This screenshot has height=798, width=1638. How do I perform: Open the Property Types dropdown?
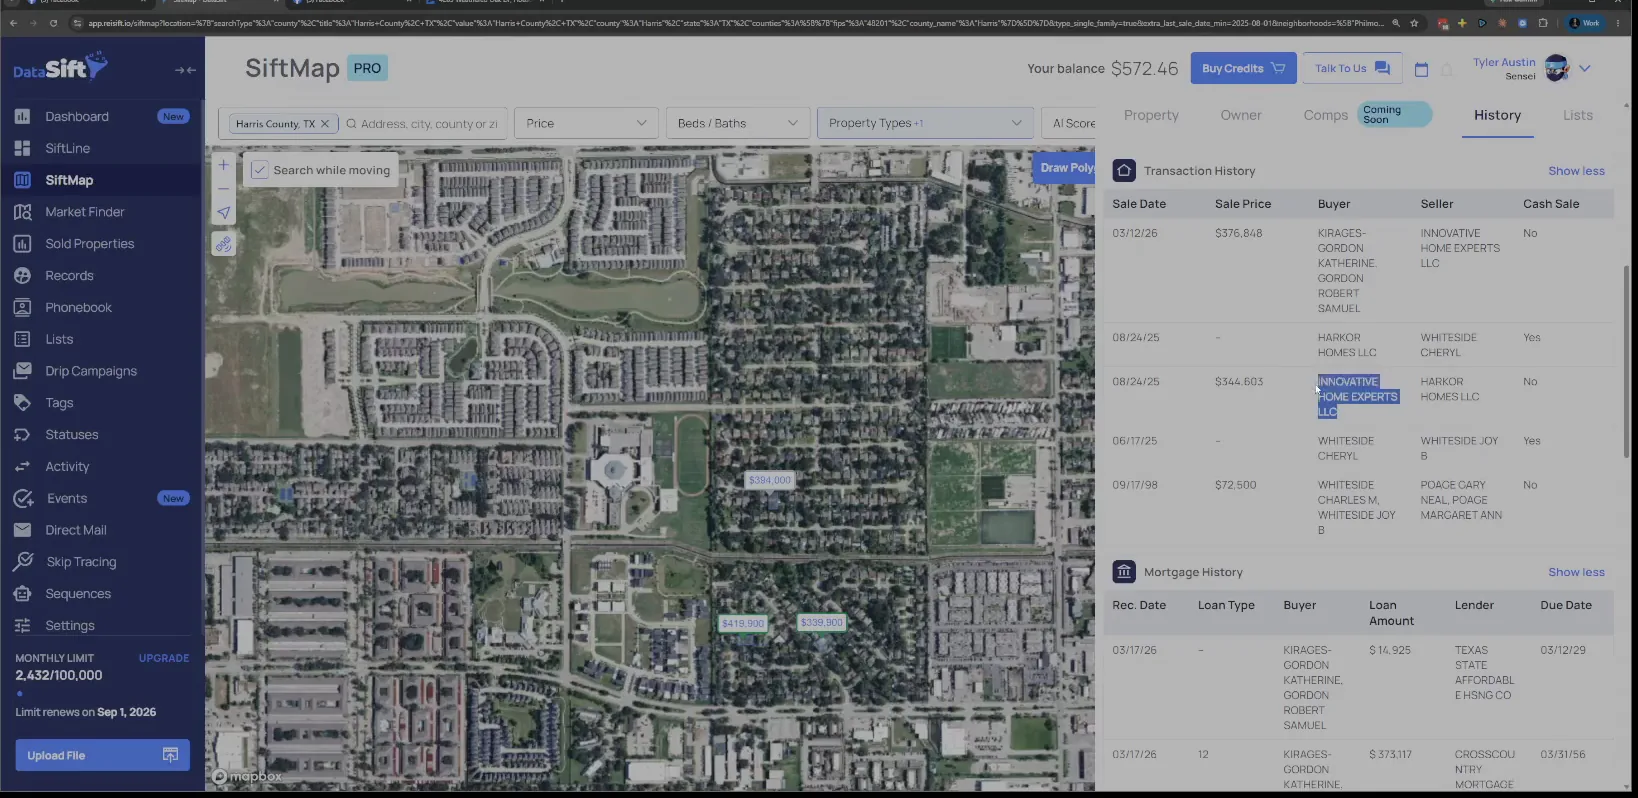[x=925, y=123]
